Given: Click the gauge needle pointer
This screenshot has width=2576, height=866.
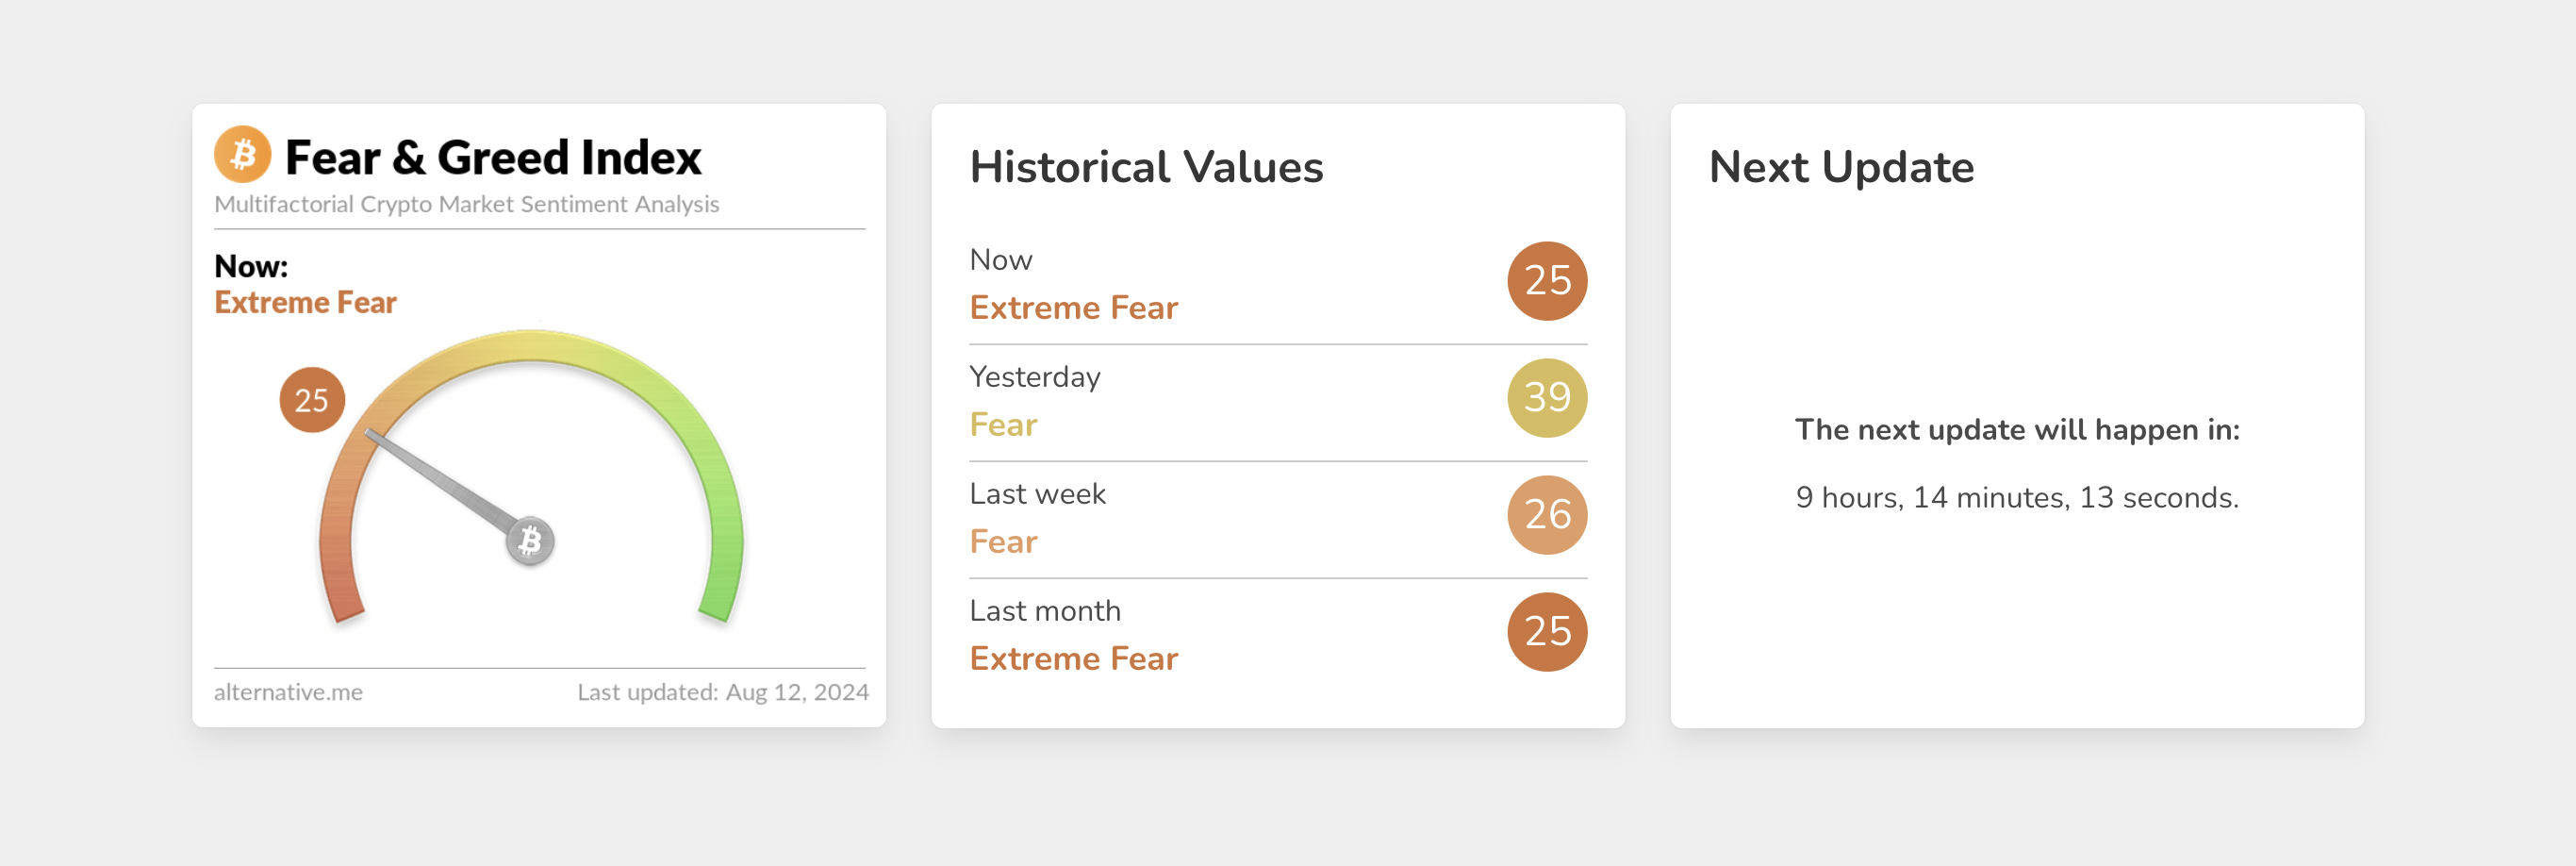Looking at the screenshot, I should (x=440, y=482).
